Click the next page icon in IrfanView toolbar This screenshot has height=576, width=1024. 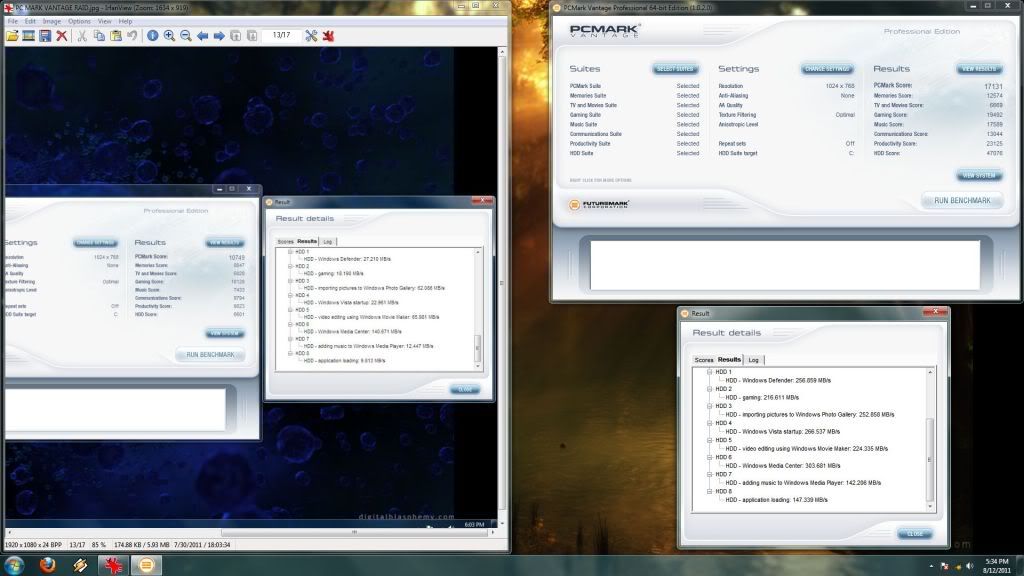coord(252,36)
